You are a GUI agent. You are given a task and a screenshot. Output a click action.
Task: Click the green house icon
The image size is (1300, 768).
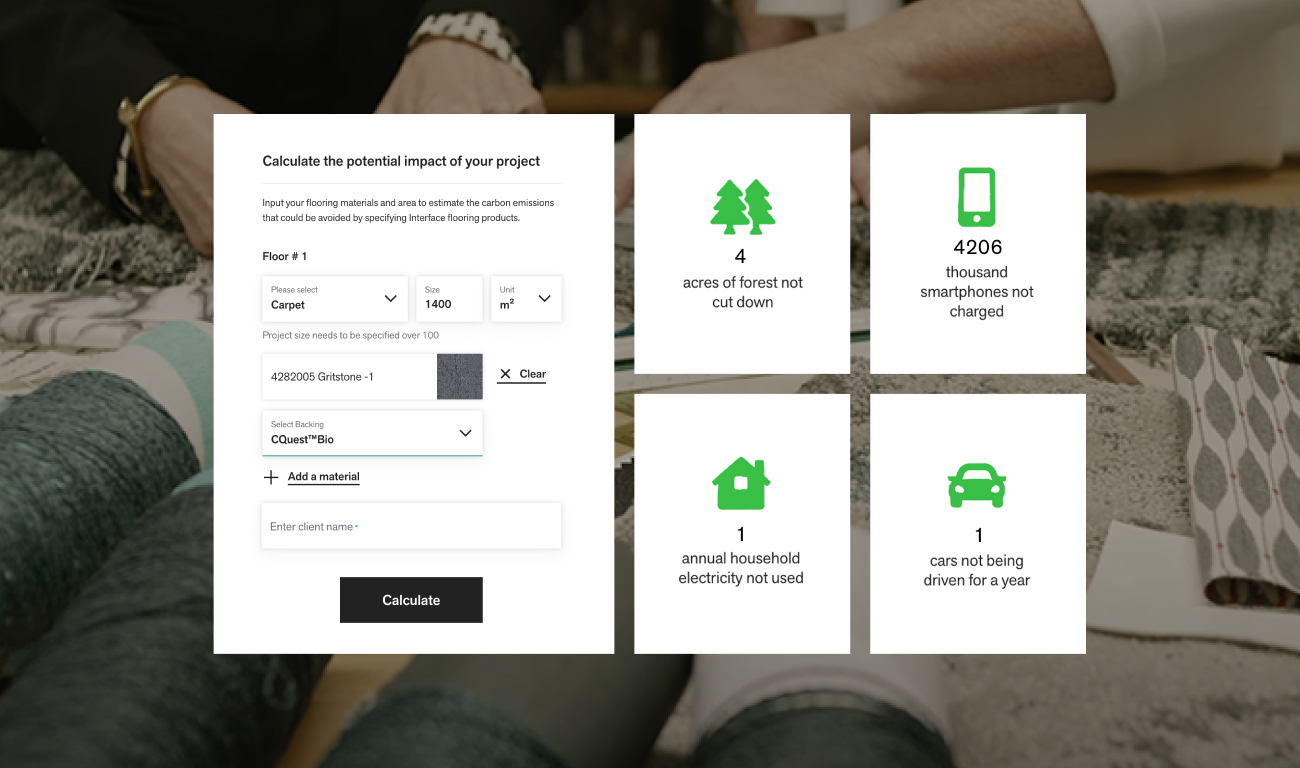tap(741, 484)
